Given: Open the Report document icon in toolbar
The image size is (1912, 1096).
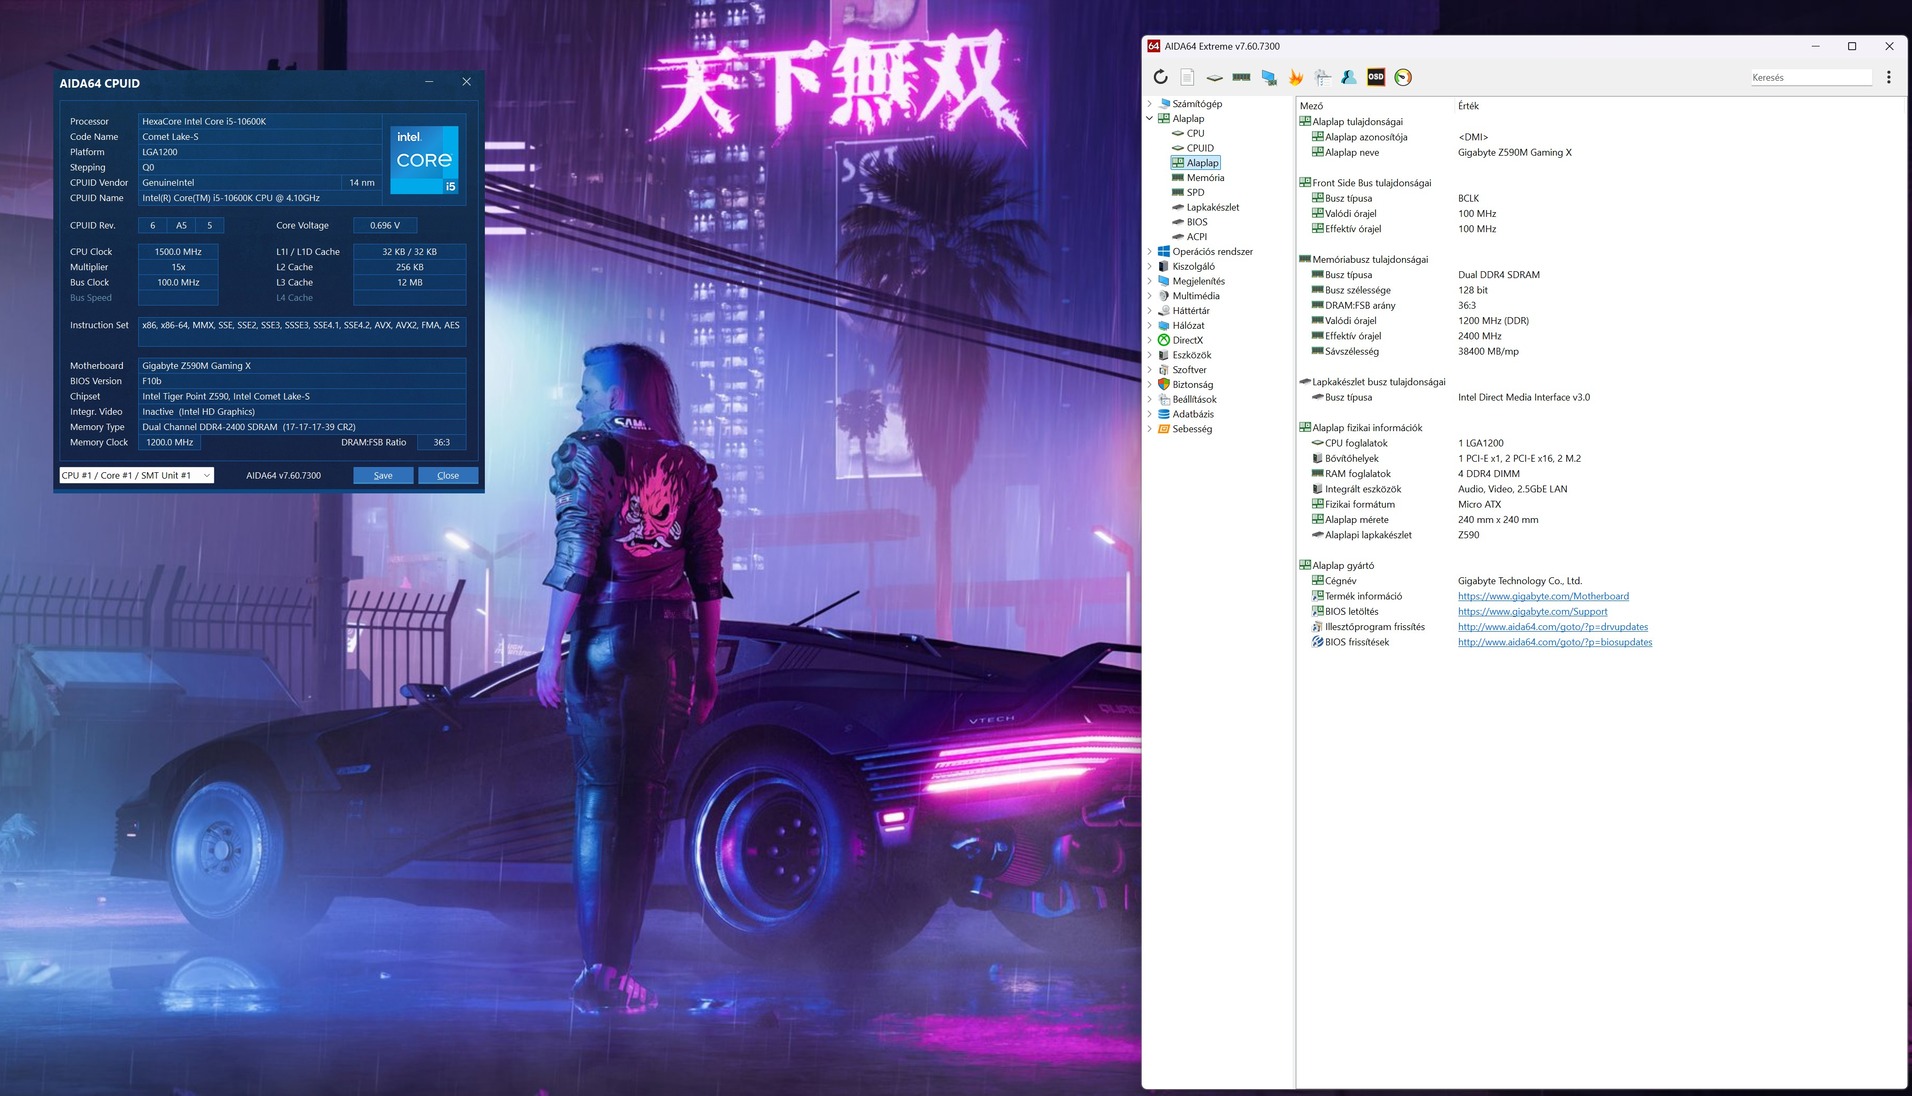Looking at the screenshot, I should click(1187, 77).
